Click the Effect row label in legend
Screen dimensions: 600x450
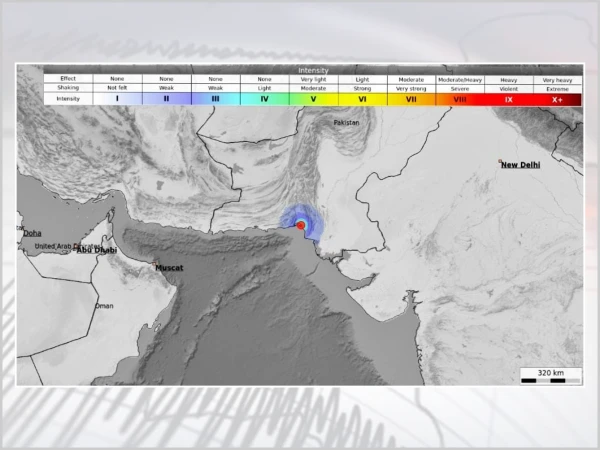(68, 78)
